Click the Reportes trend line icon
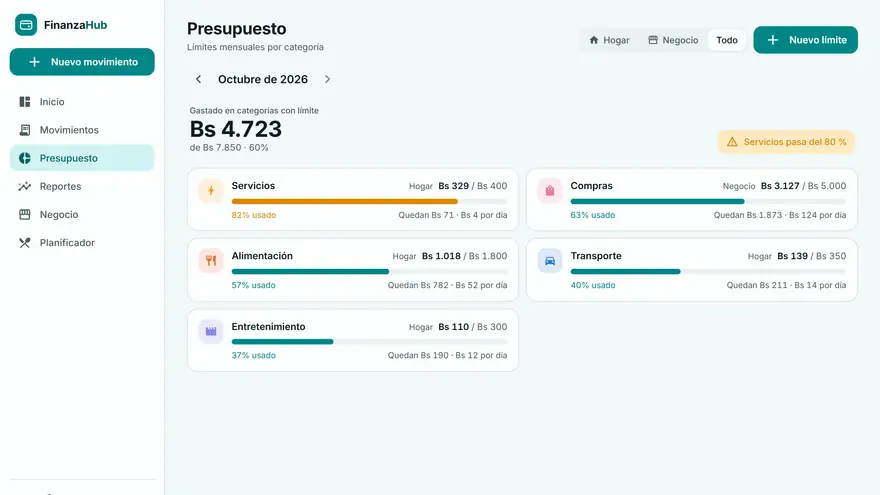This screenshot has height=495, width=880. [x=25, y=186]
